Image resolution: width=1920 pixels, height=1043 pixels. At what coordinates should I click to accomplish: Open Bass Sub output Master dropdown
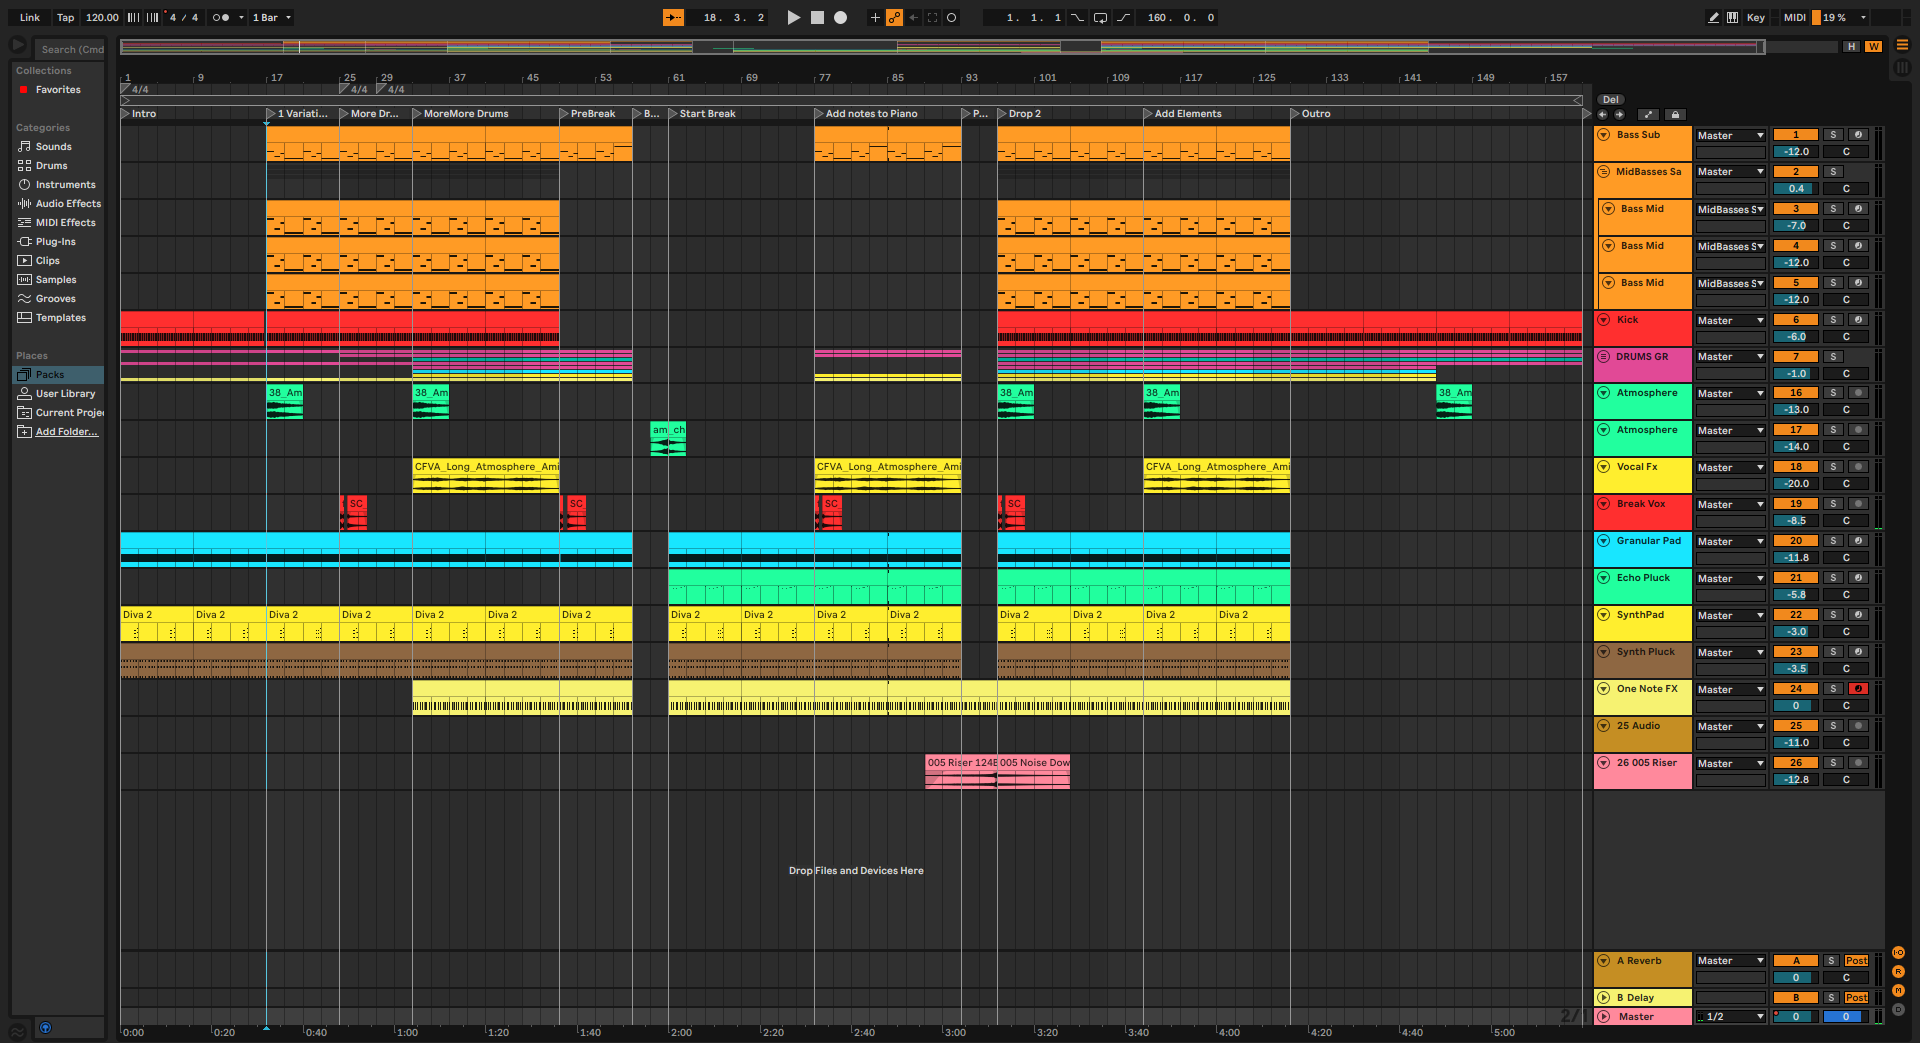pyautogui.click(x=1731, y=135)
